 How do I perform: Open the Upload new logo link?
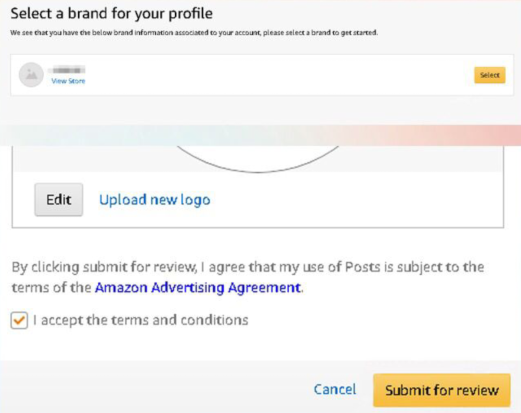click(x=155, y=200)
